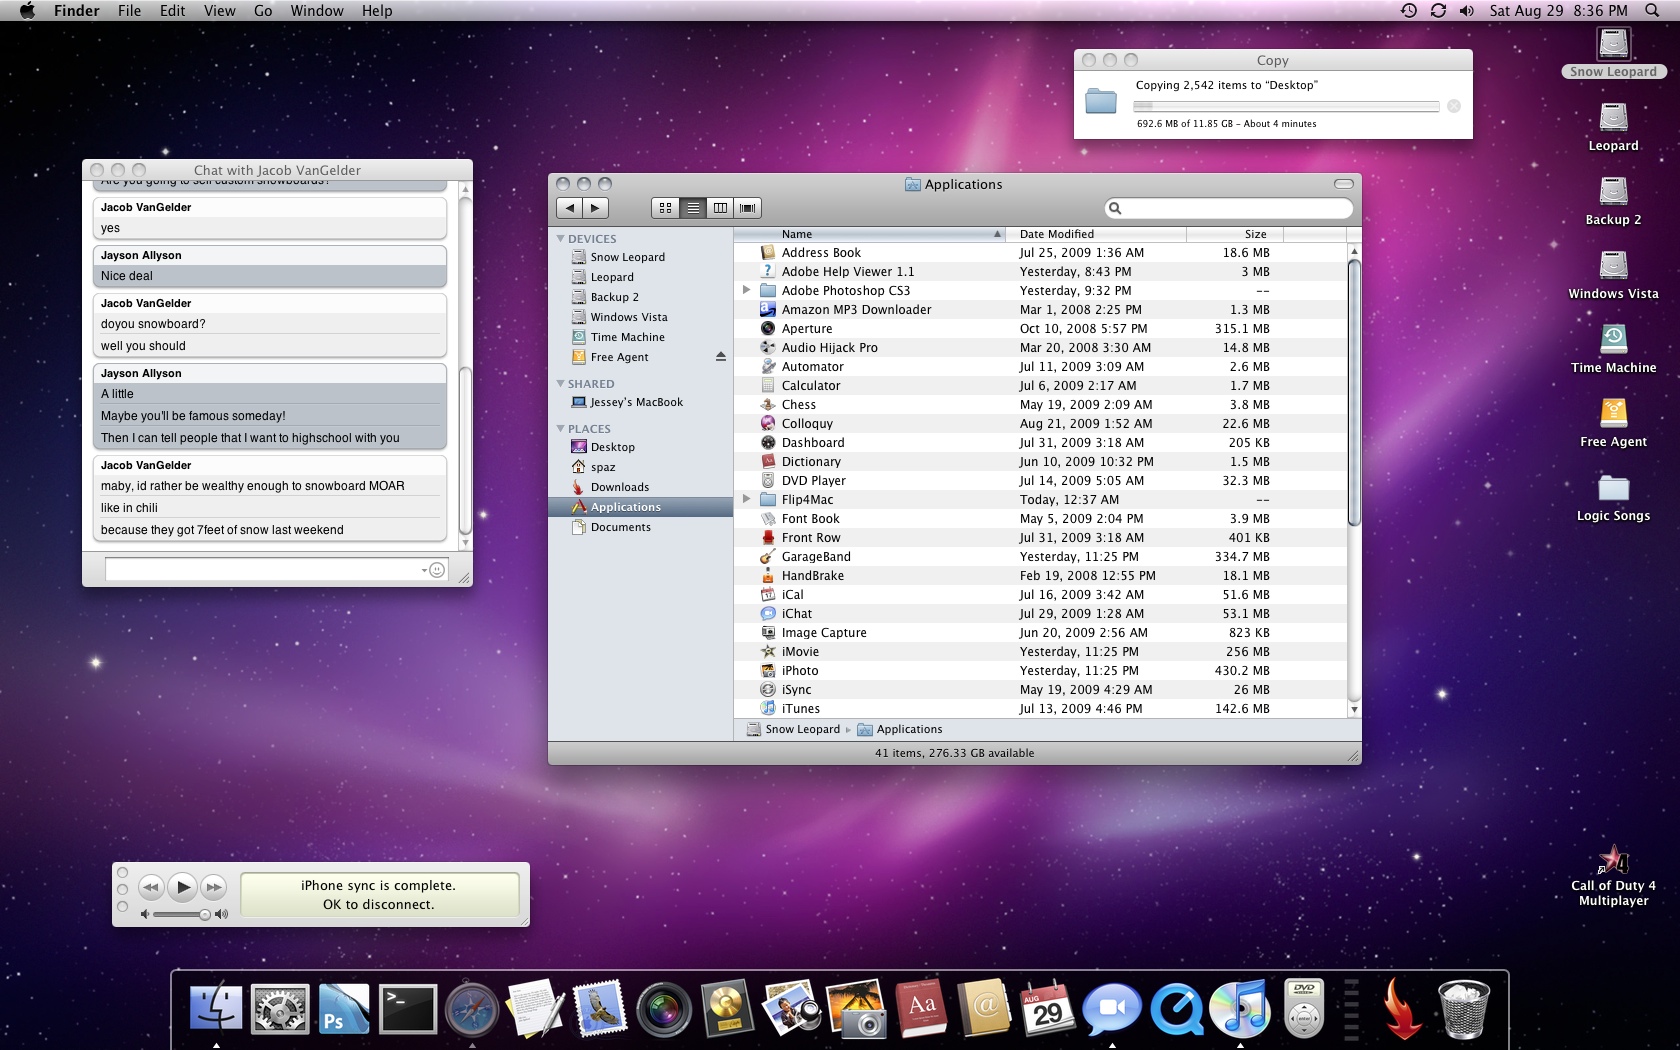Open the Go menu
The image size is (1680, 1050).
(x=263, y=11)
